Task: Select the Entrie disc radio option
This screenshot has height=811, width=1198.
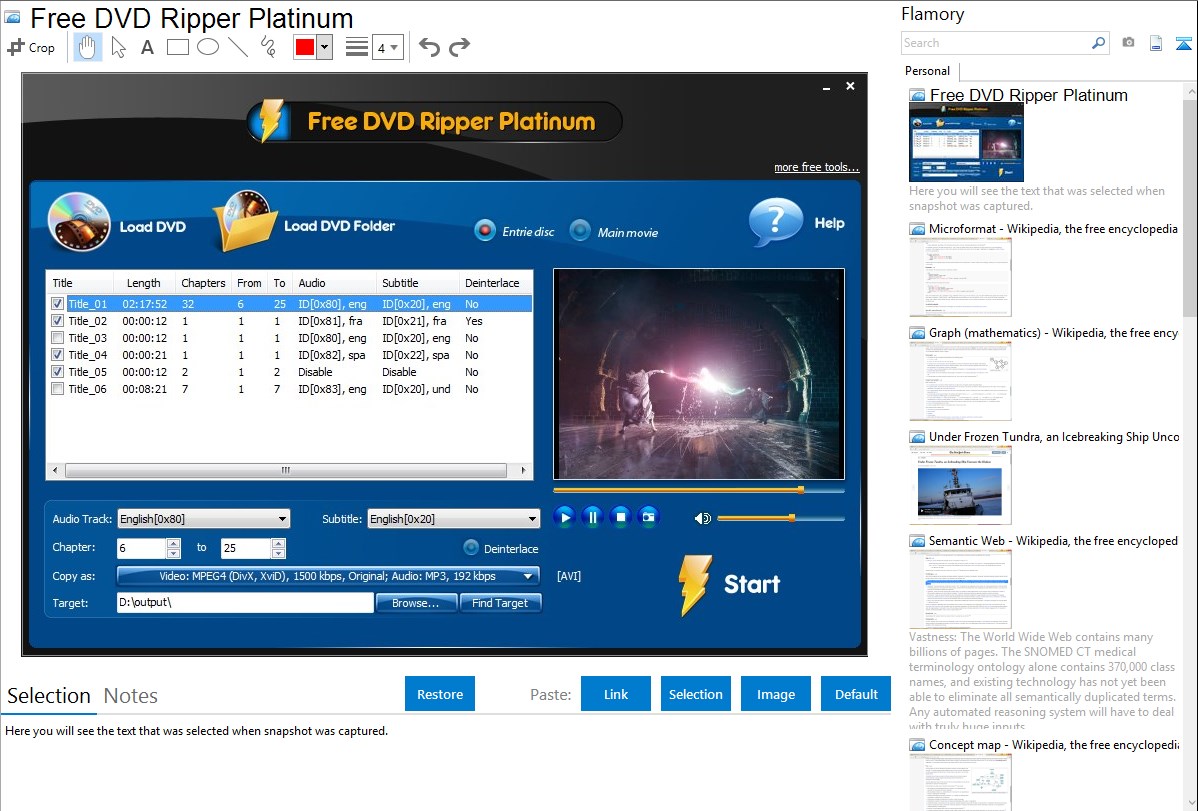Action: [x=484, y=230]
